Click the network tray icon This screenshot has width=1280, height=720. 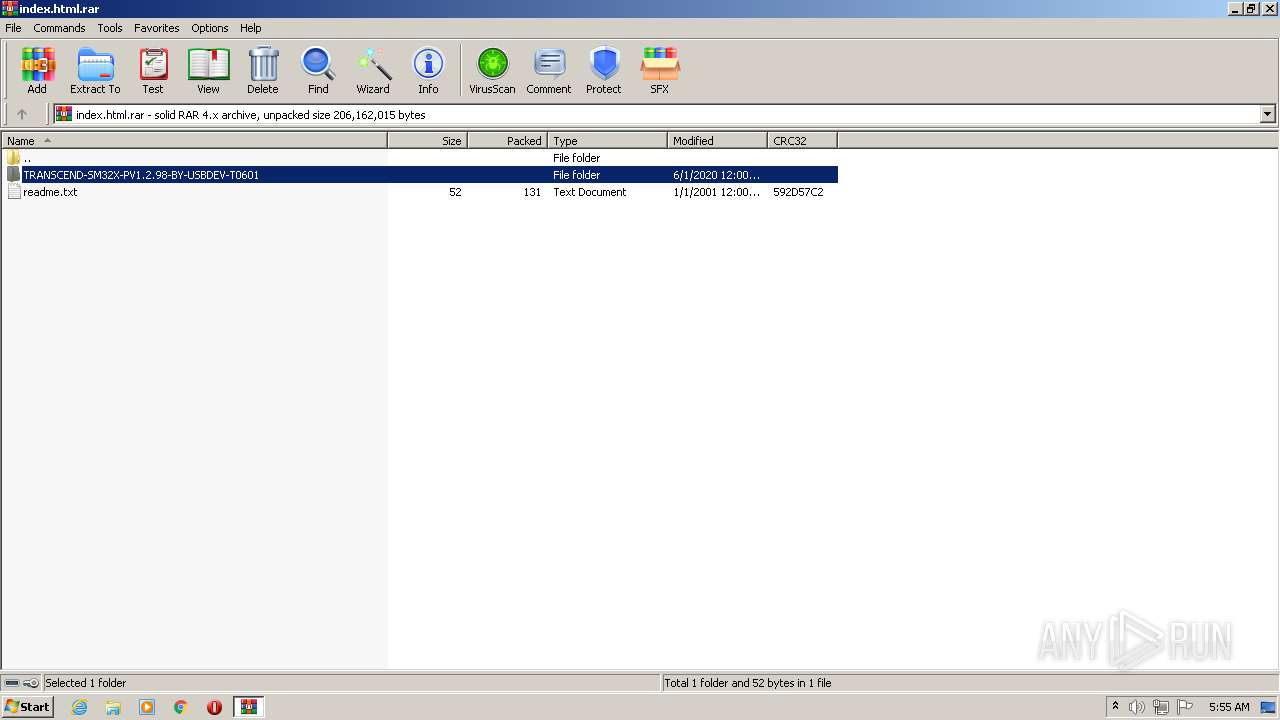pos(1161,707)
